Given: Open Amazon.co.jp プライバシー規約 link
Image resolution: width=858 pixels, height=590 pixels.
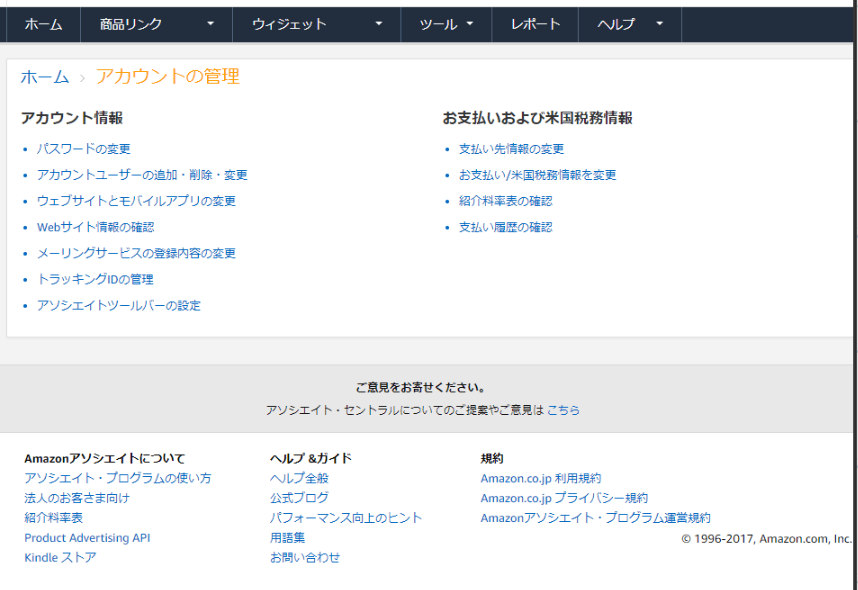Looking at the screenshot, I should pyautogui.click(x=564, y=498).
